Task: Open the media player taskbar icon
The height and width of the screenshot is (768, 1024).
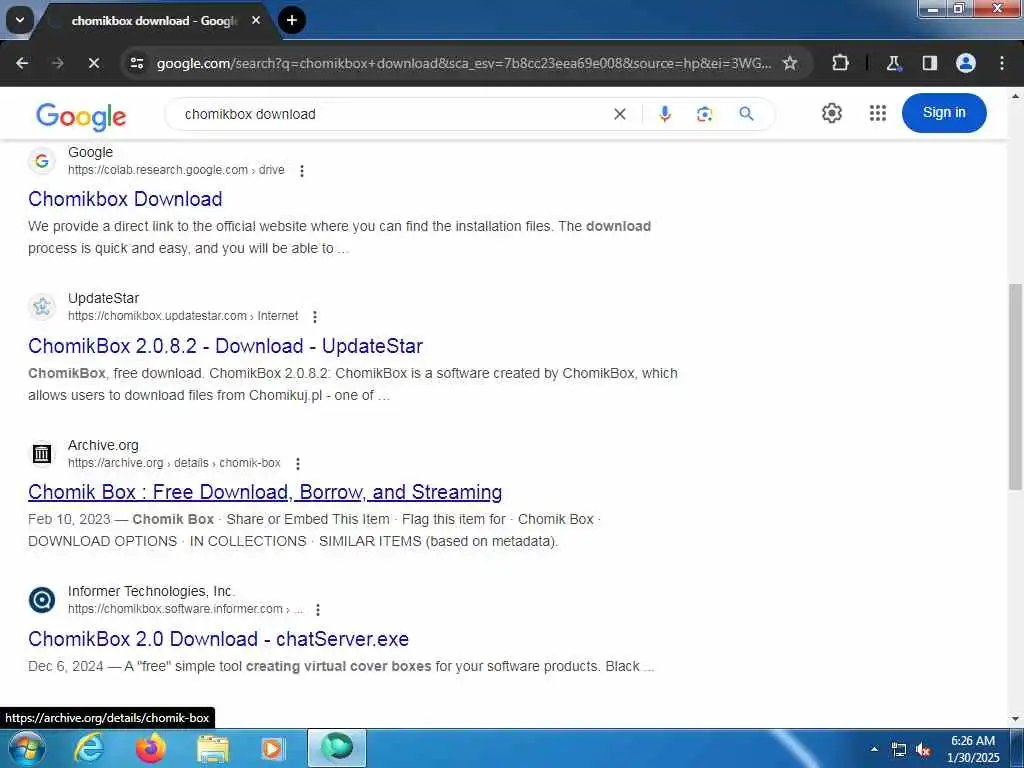Action: click(272, 748)
